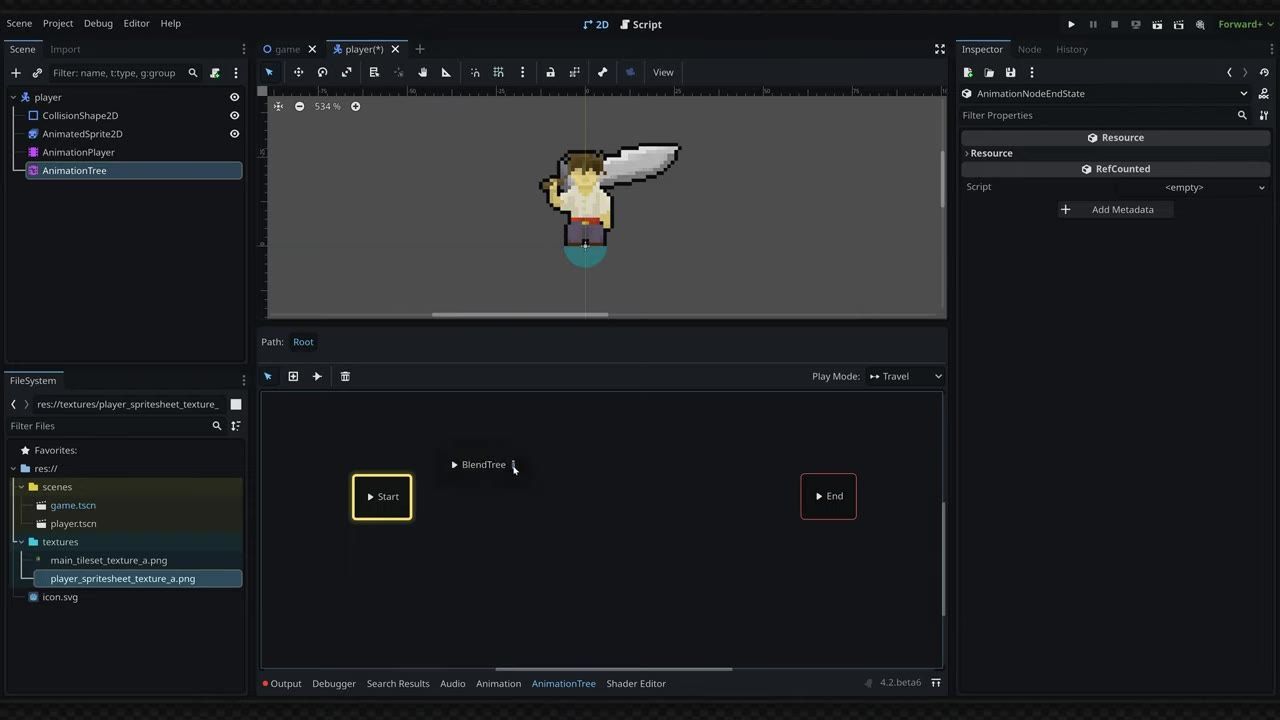Activate the Pan Mode hand tool
1280x720 pixels.
click(x=422, y=72)
